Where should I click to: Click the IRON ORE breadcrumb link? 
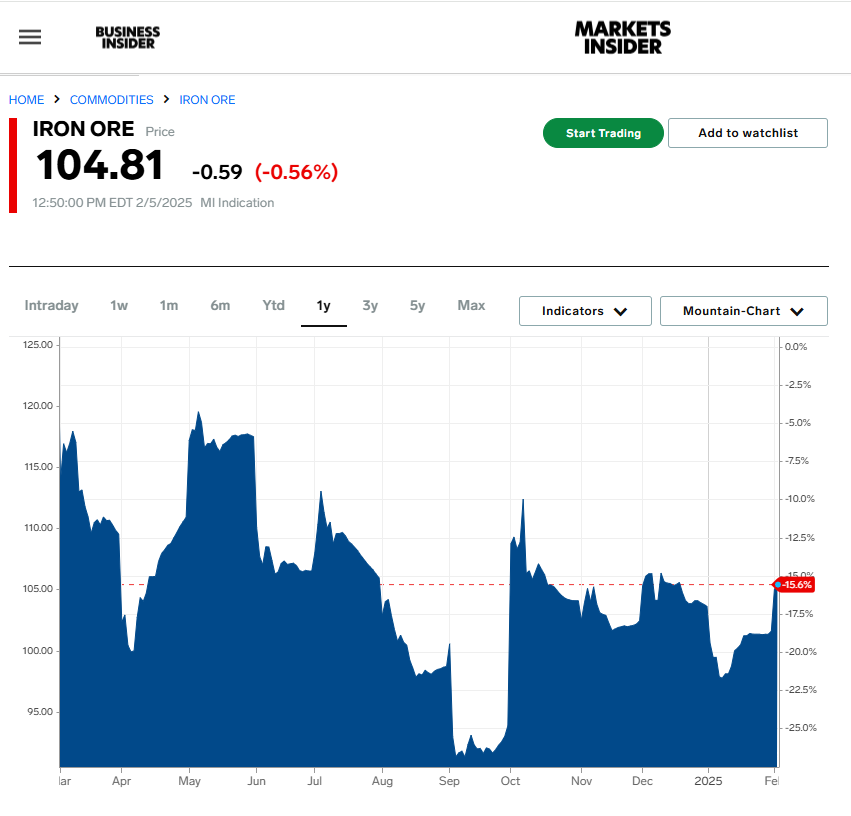click(x=207, y=100)
